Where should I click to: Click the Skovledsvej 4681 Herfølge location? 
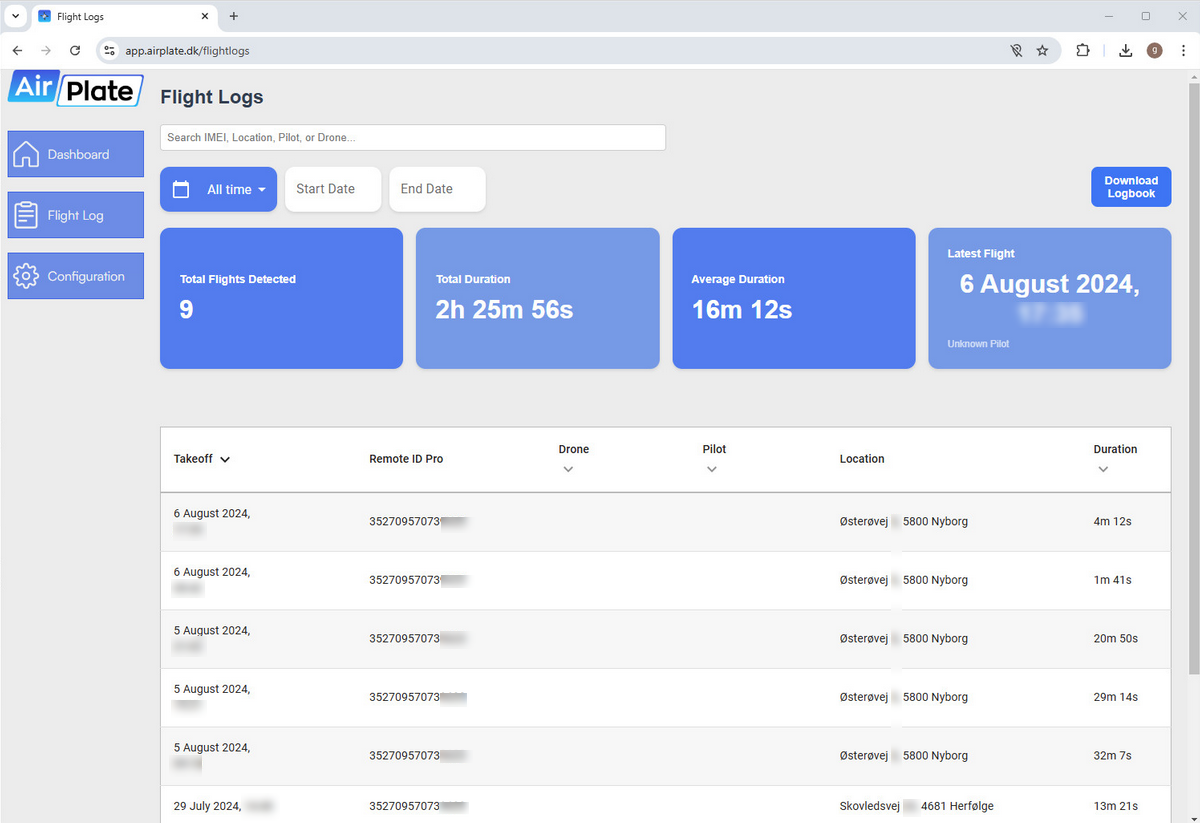point(917,806)
